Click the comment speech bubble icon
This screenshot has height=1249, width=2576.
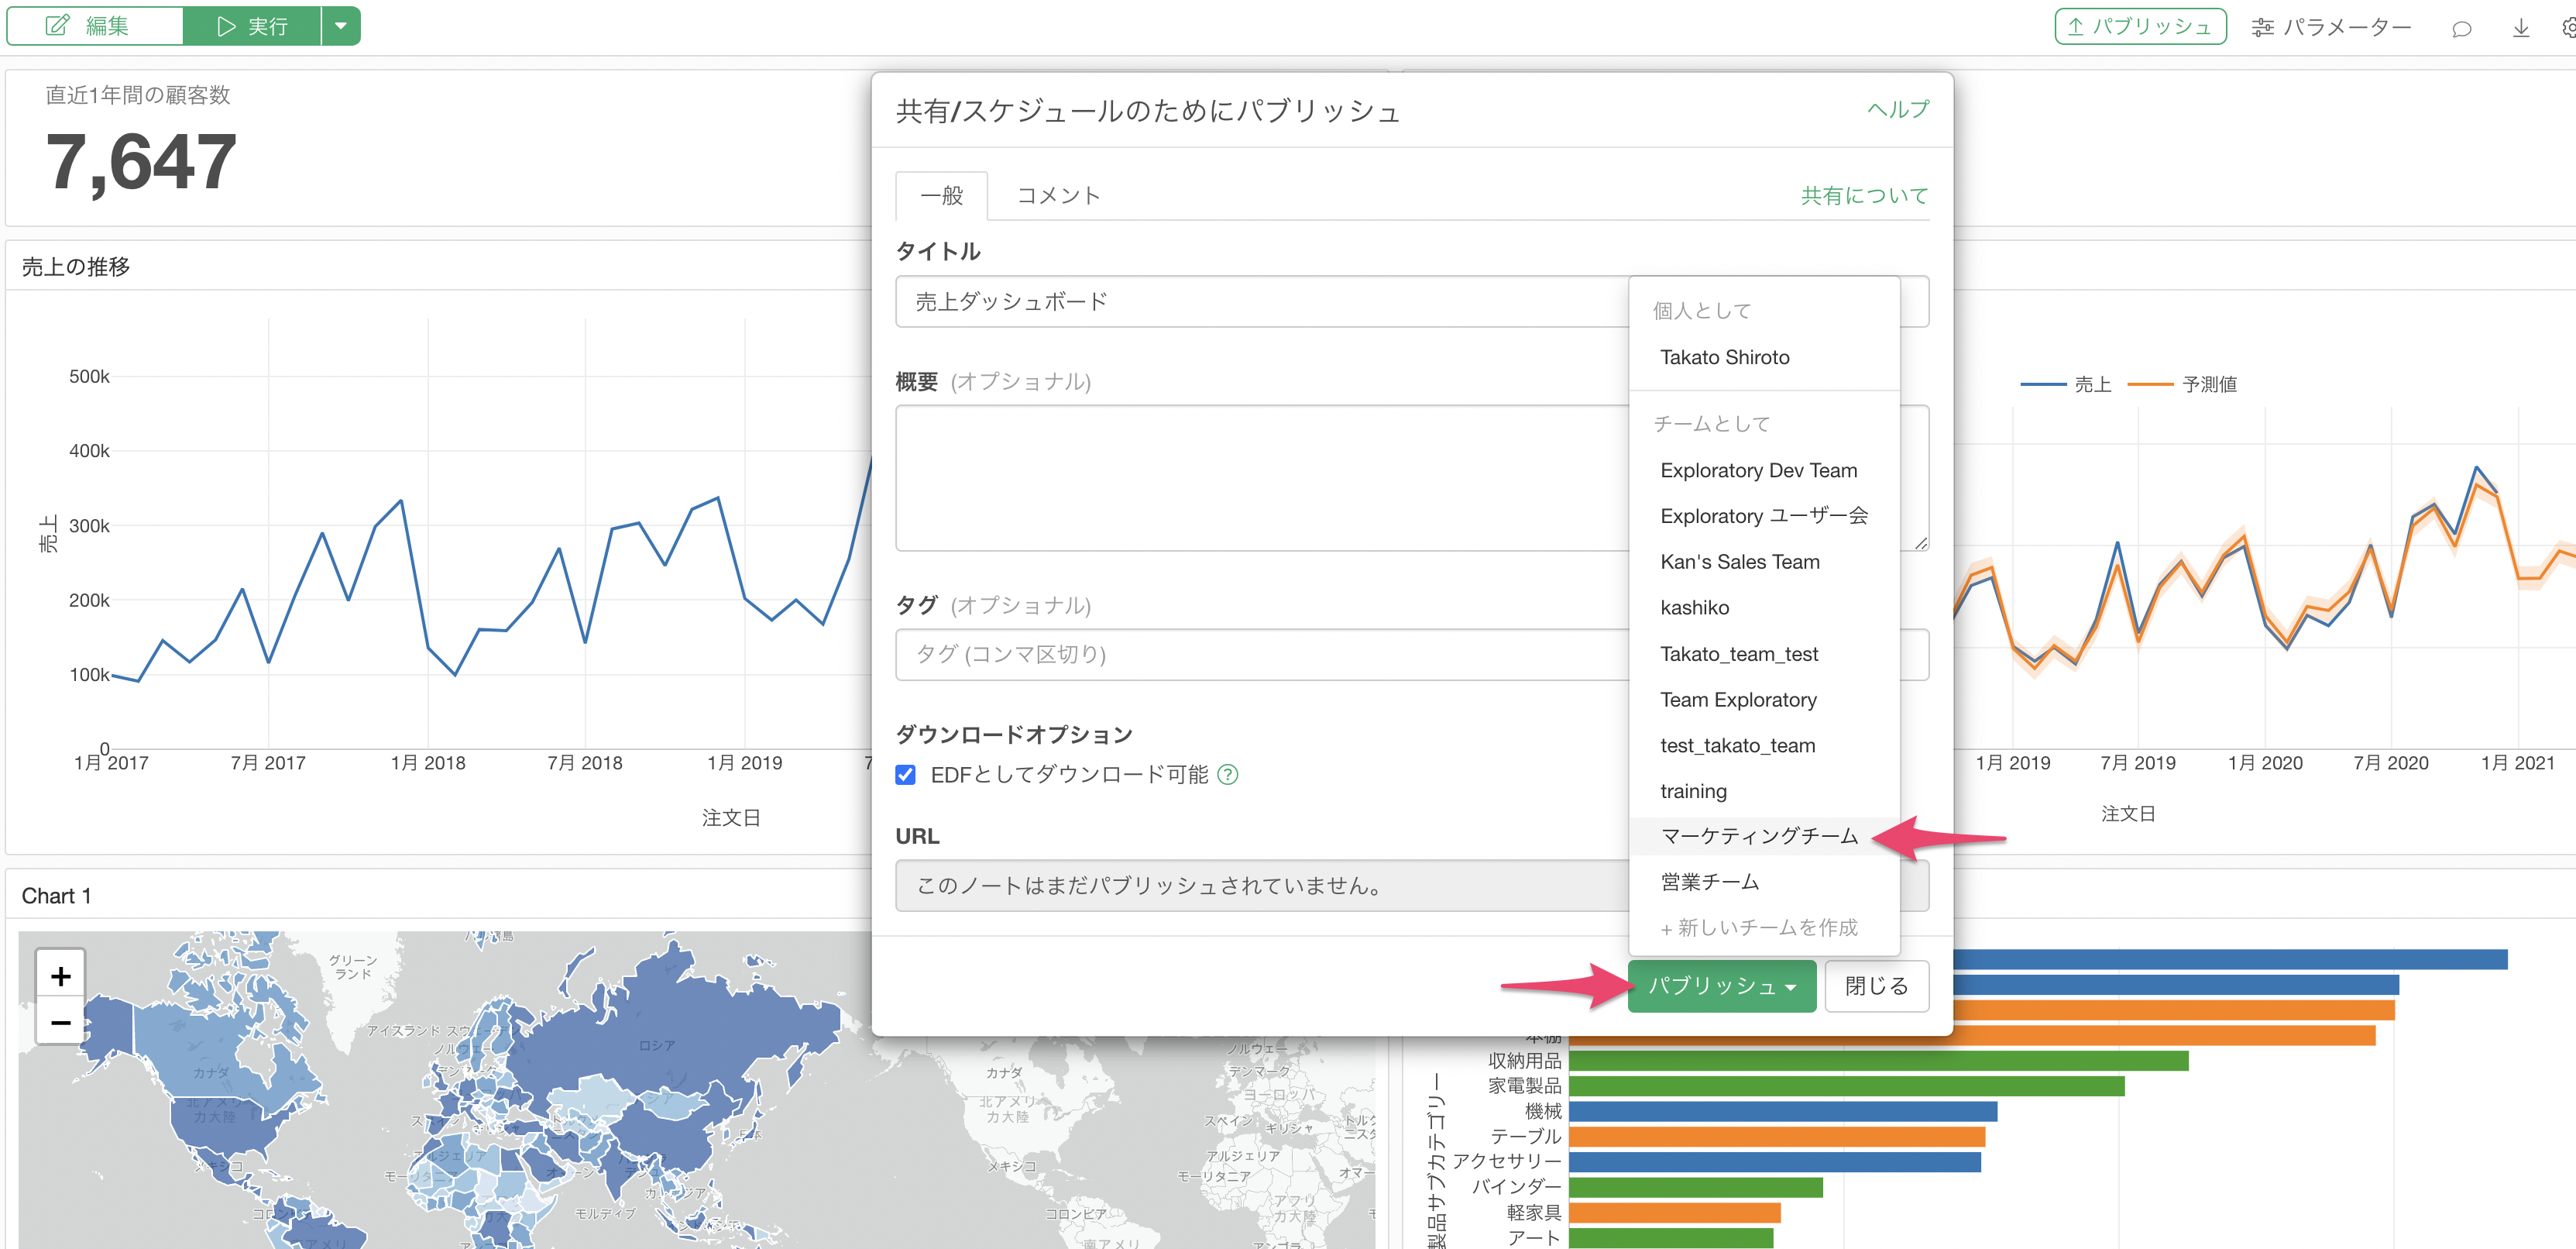point(2461,28)
